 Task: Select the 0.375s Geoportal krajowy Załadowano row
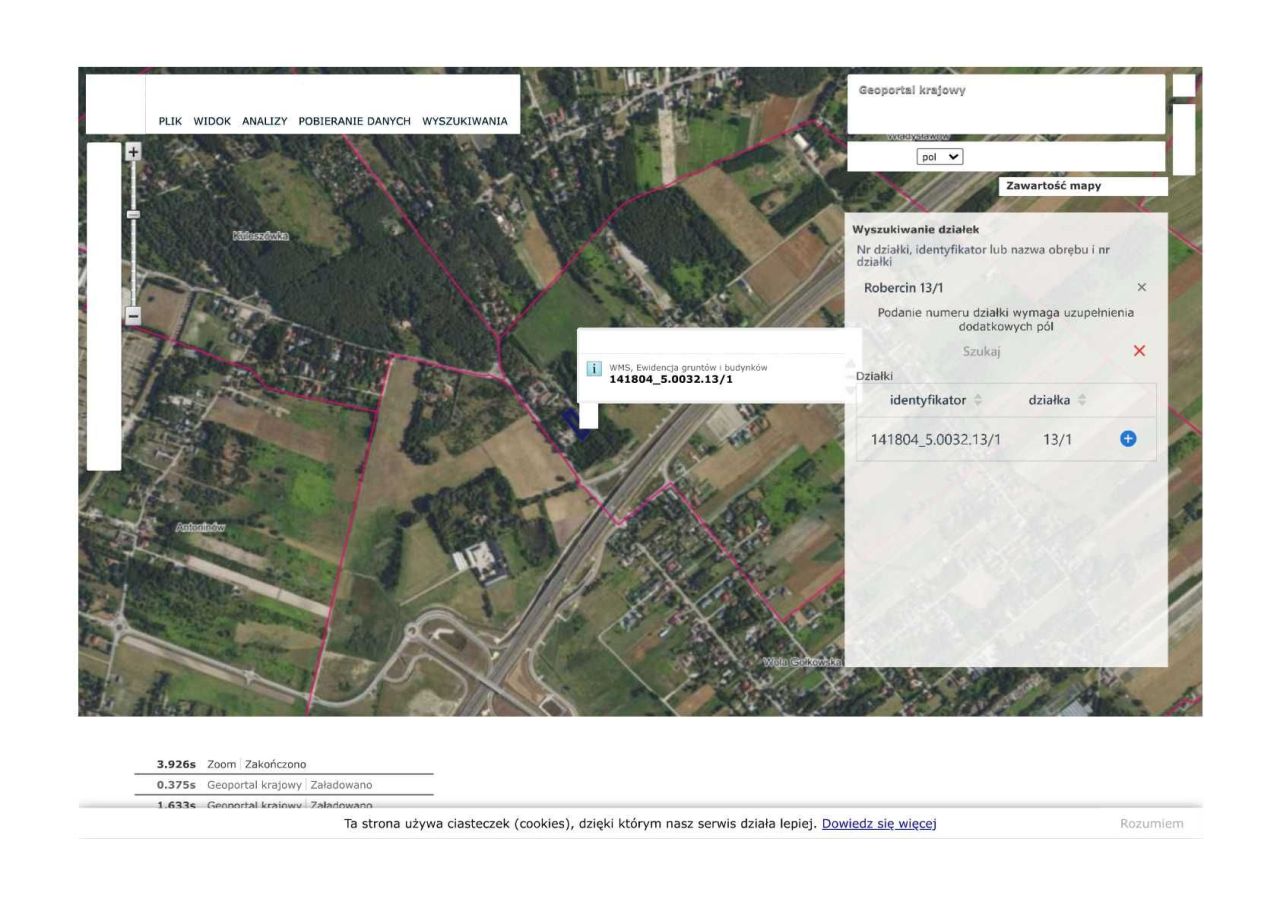[286, 785]
